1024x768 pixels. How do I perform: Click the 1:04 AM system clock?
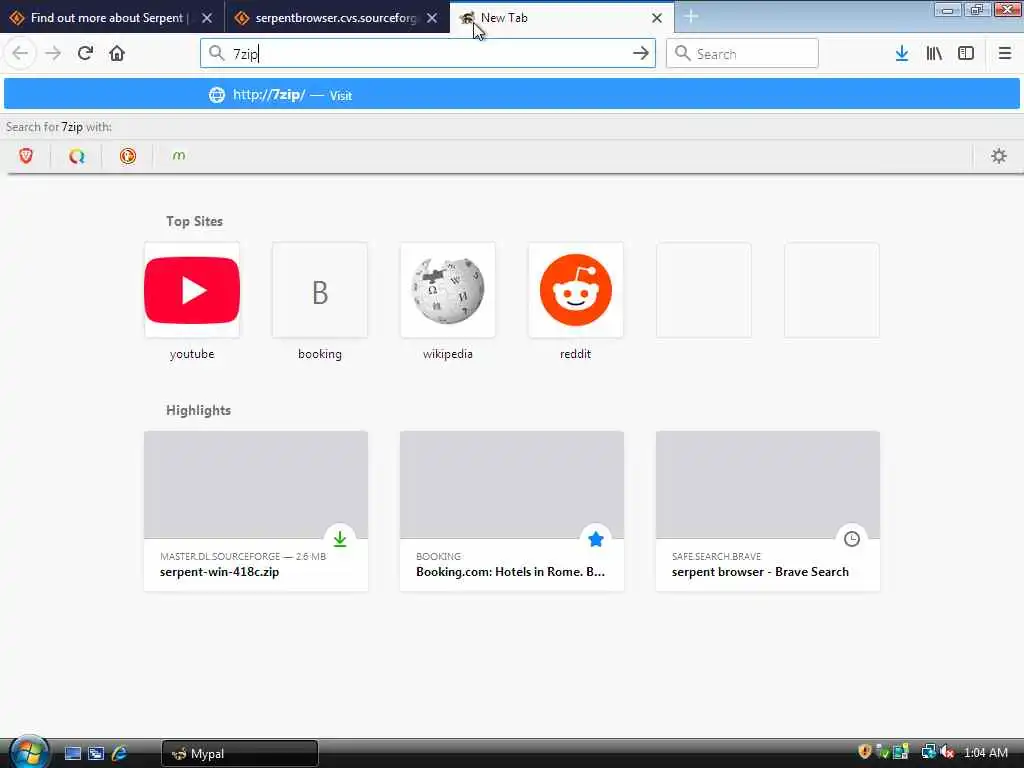(985, 753)
